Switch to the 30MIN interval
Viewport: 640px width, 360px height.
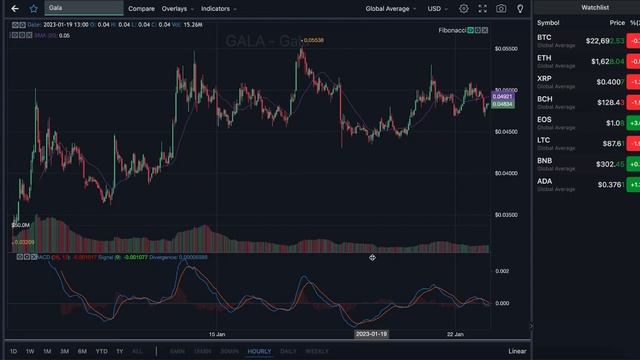pyautogui.click(x=229, y=351)
